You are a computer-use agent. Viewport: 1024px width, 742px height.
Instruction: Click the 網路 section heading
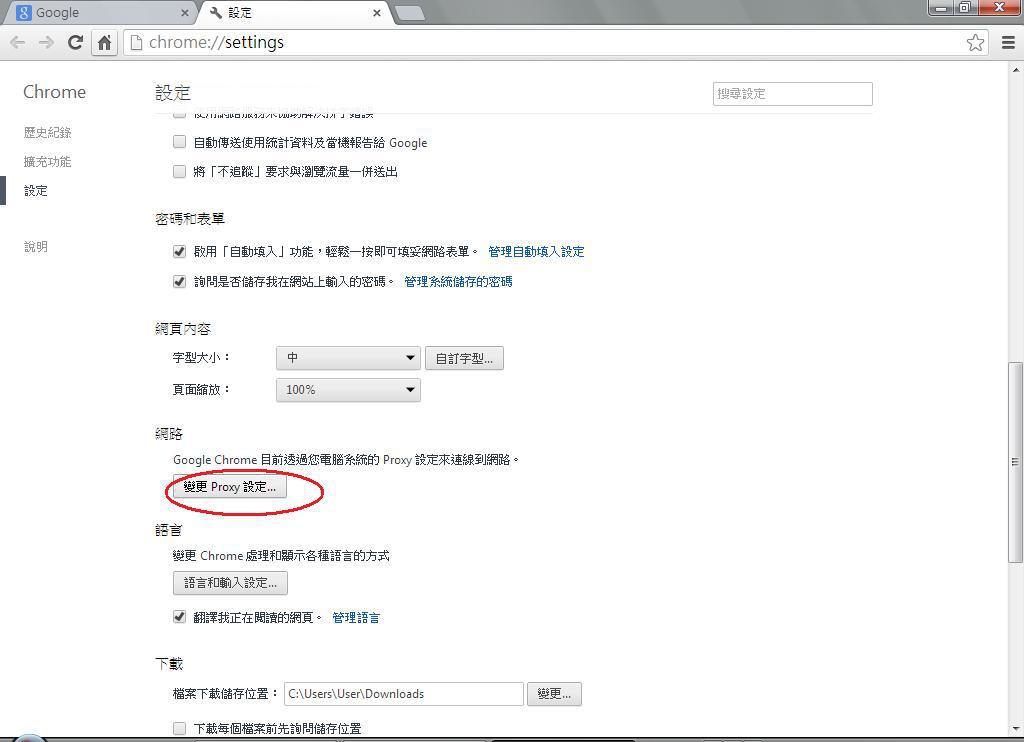pyautogui.click(x=169, y=434)
